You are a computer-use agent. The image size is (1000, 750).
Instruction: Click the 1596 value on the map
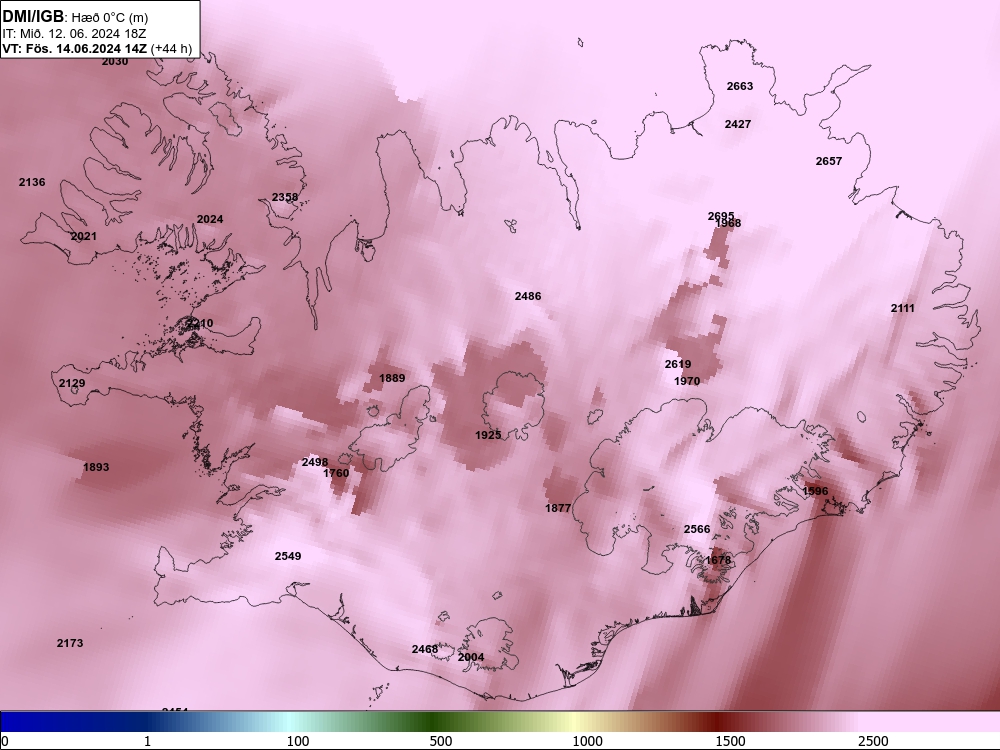pyautogui.click(x=815, y=491)
